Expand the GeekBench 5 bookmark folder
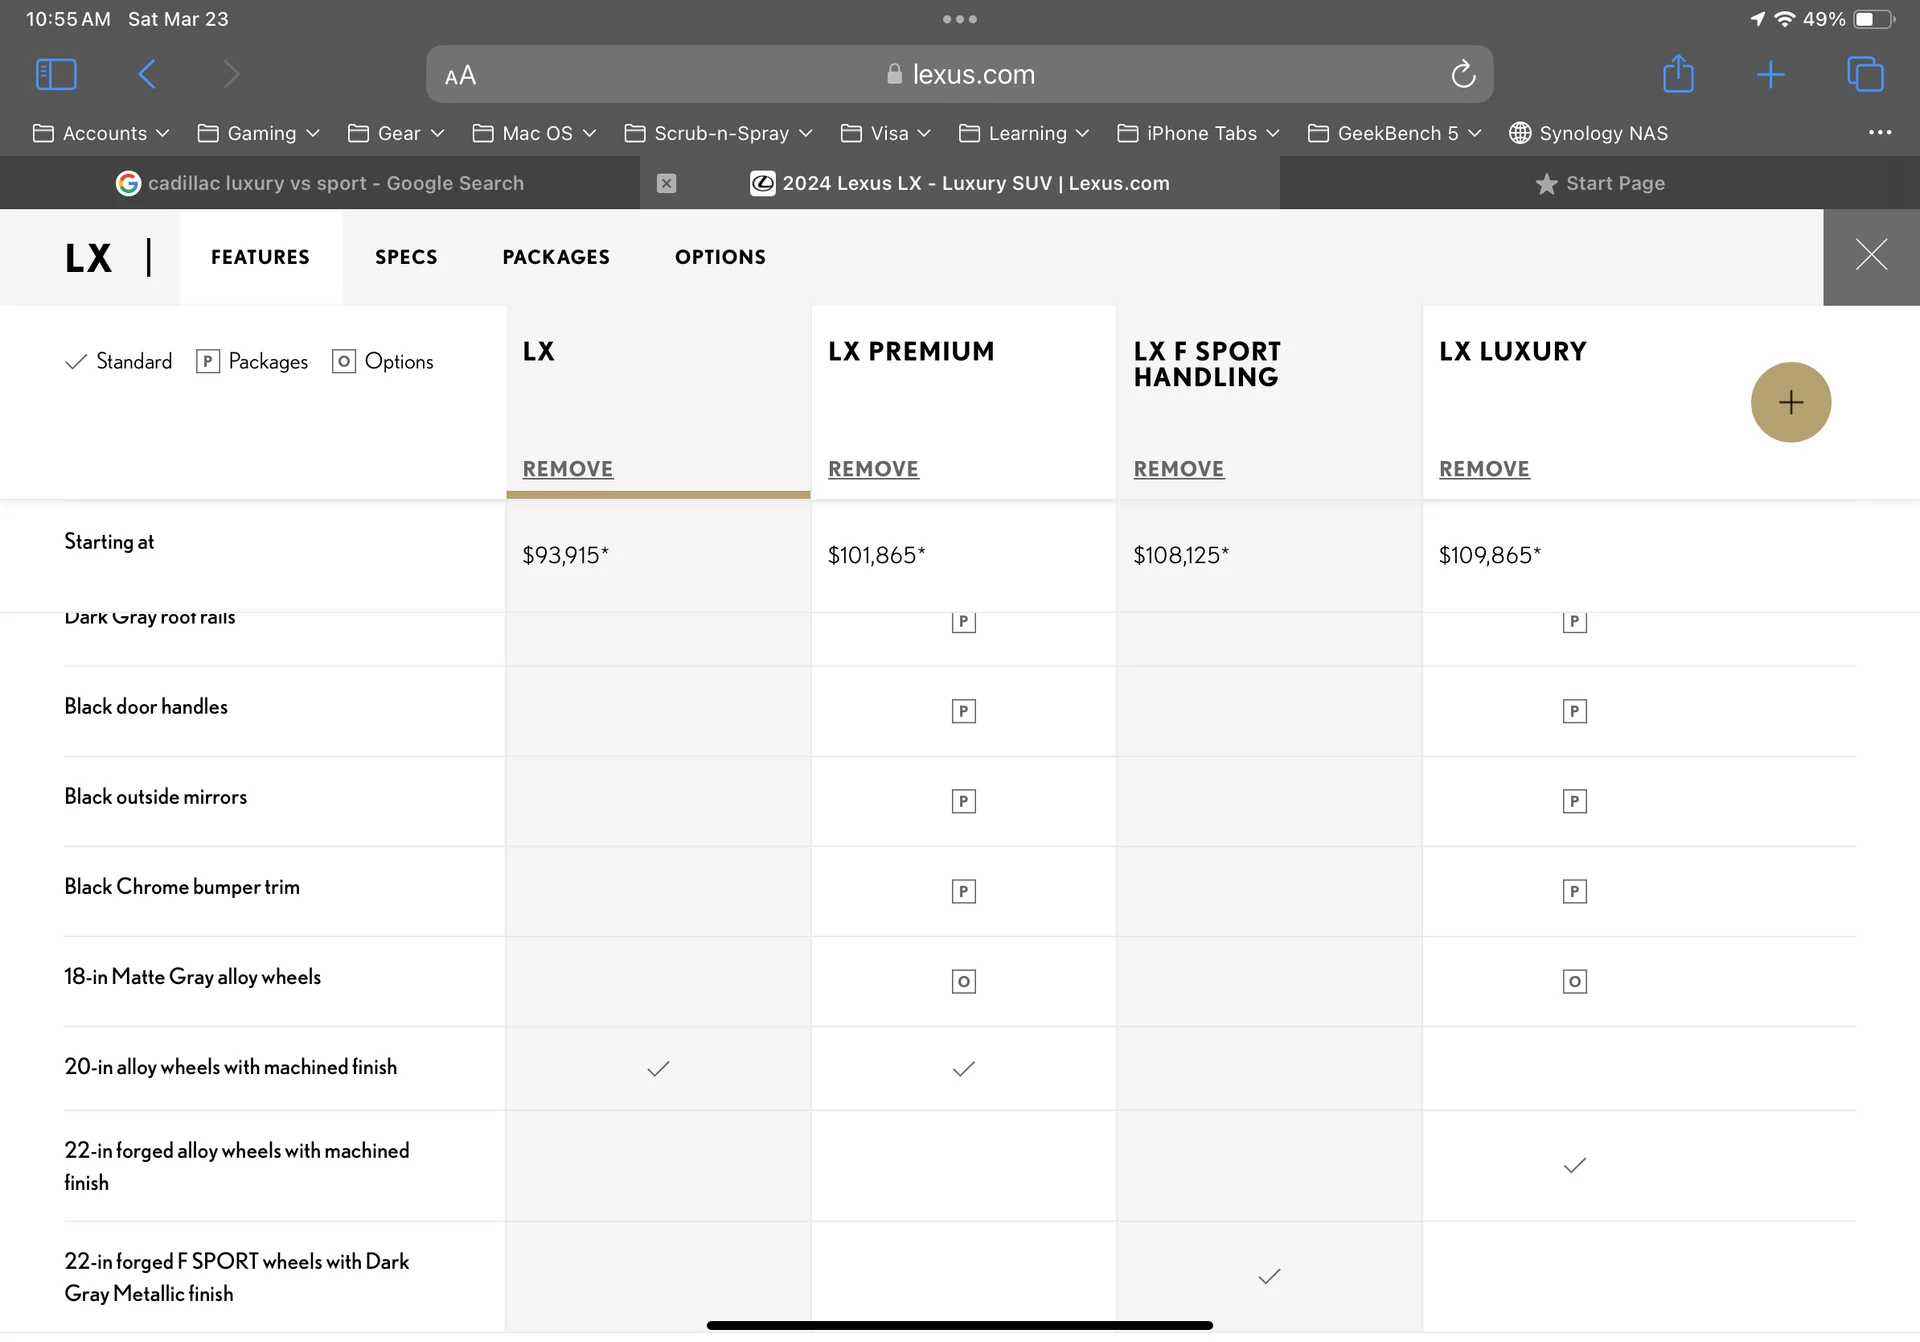The height and width of the screenshot is (1342, 1920). point(1395,133)
